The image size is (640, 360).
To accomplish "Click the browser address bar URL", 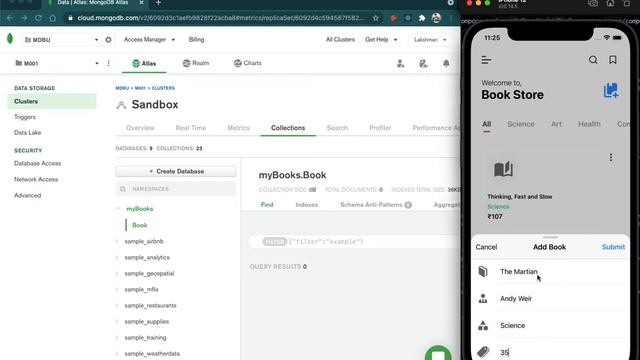I will (220, 18).
